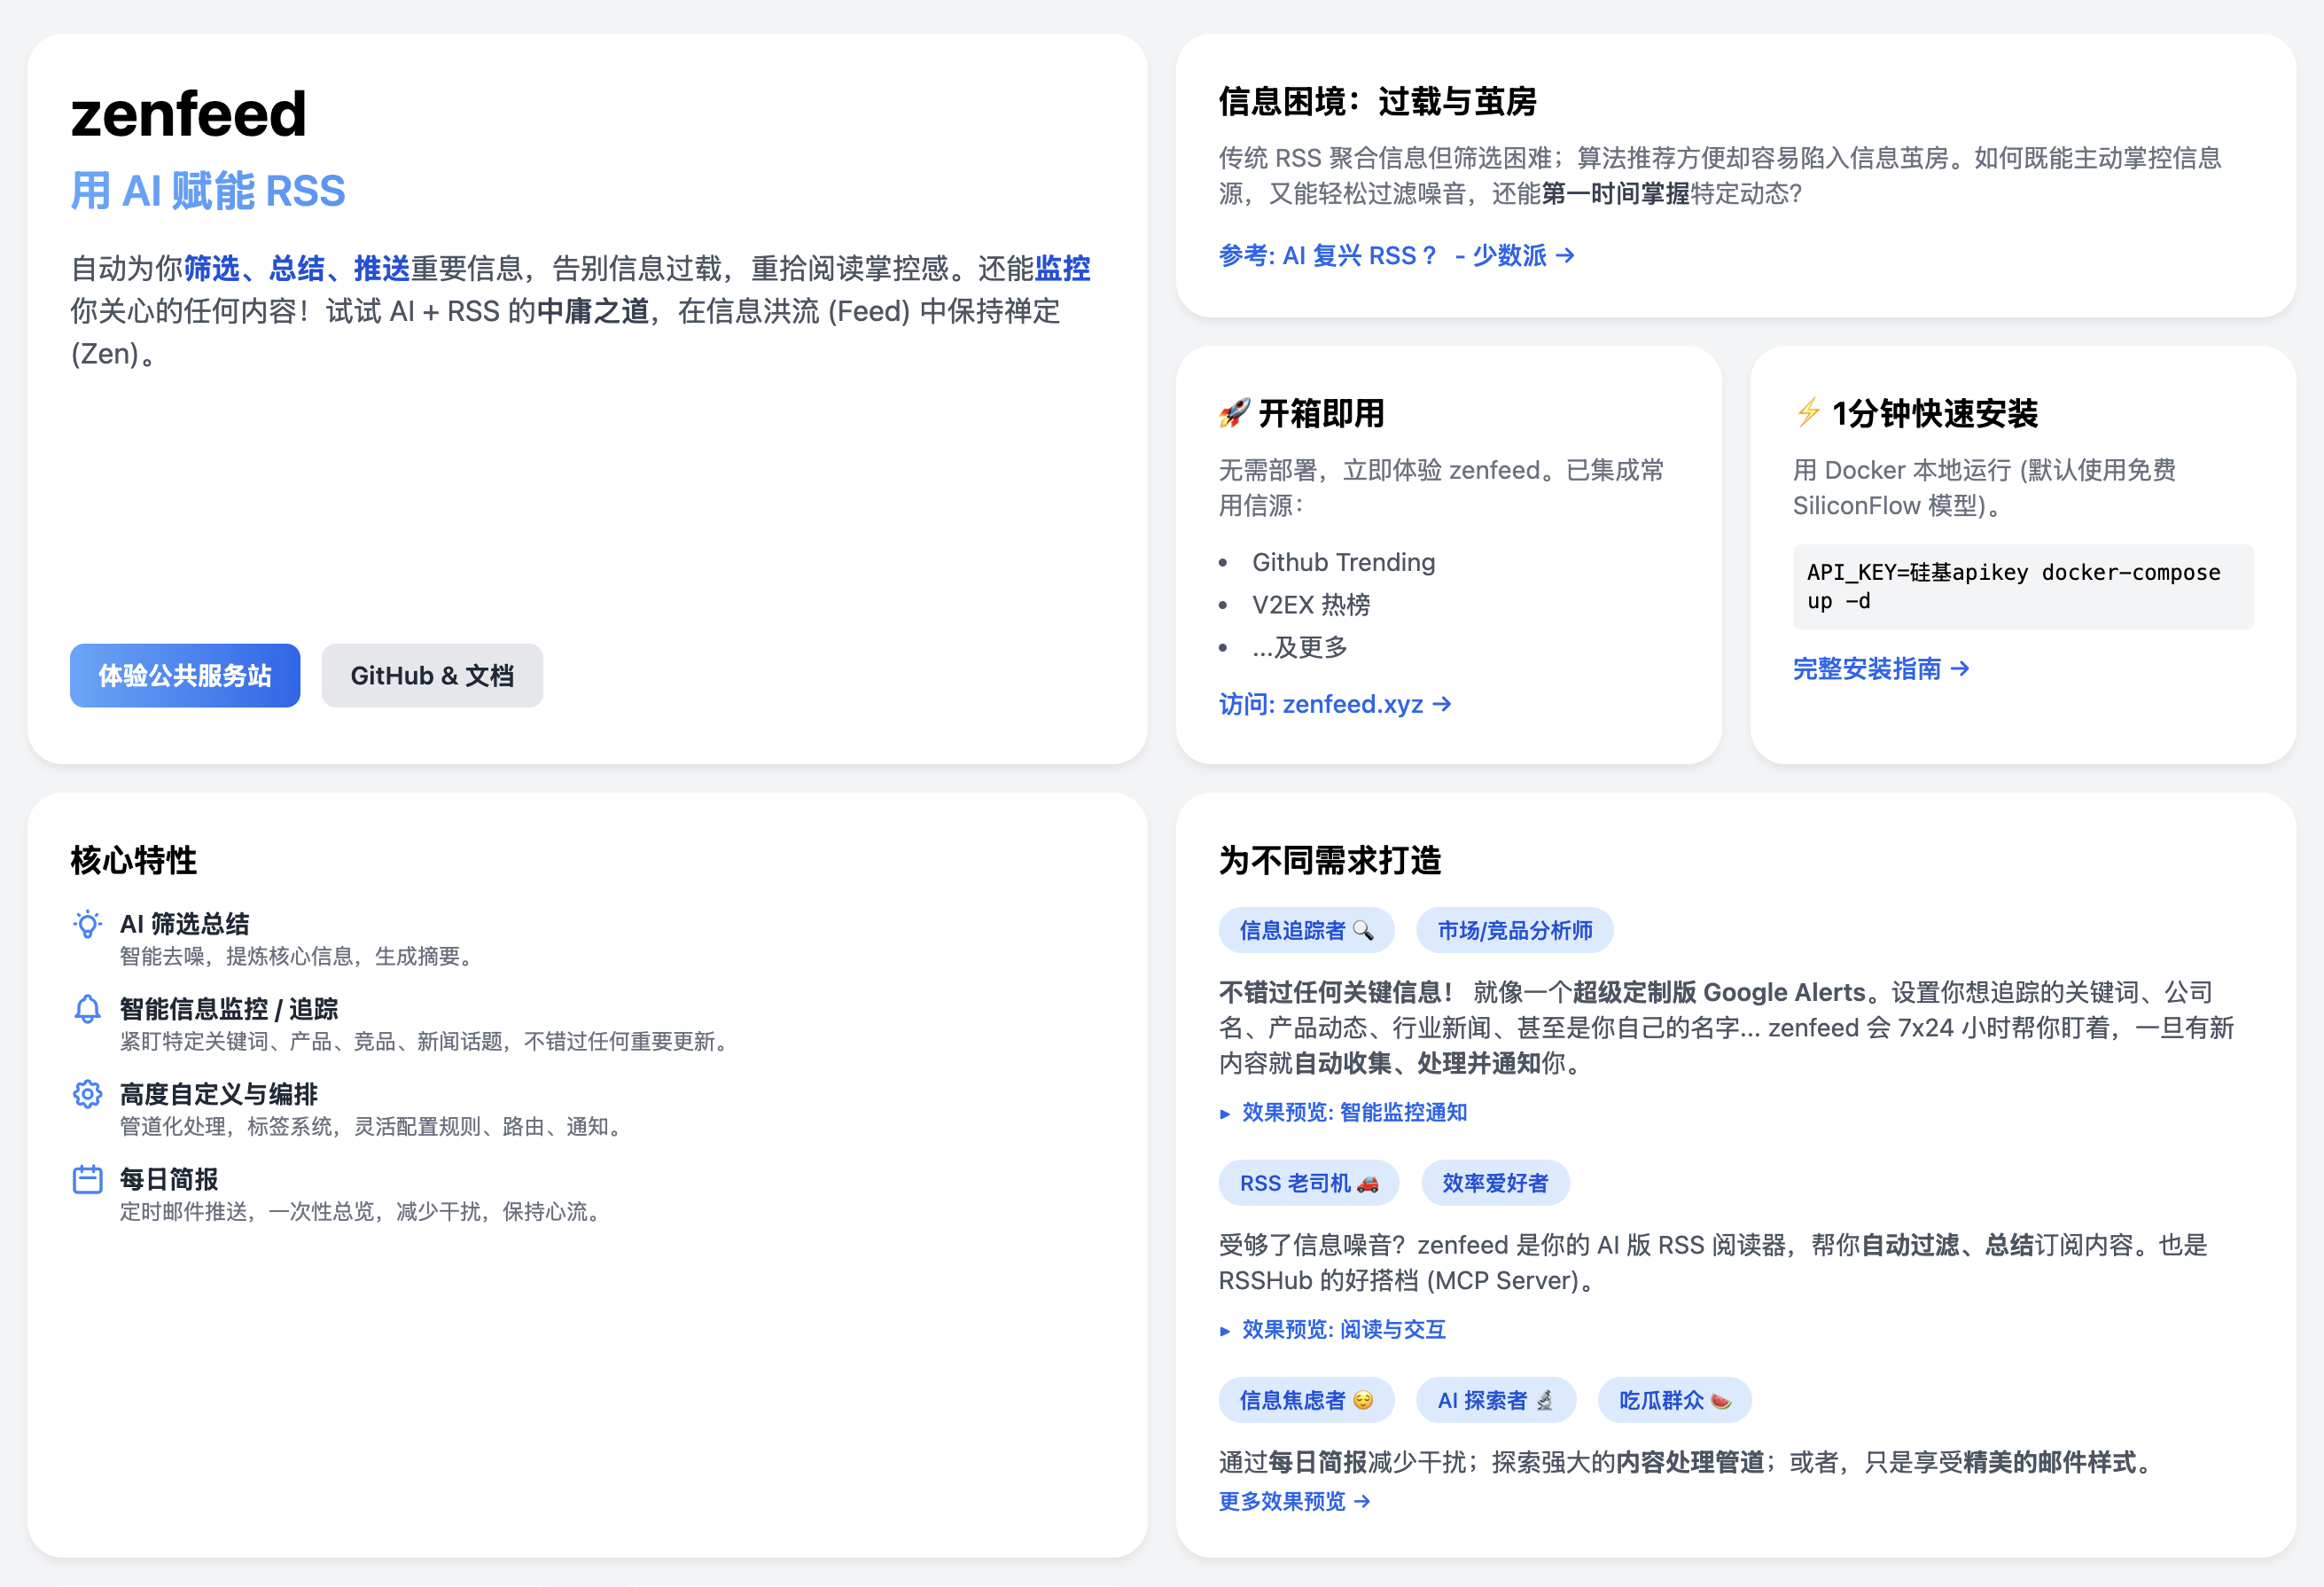Click the 体验公共服务站 button
The image size is (2324, 1587).
coord(184,676)
